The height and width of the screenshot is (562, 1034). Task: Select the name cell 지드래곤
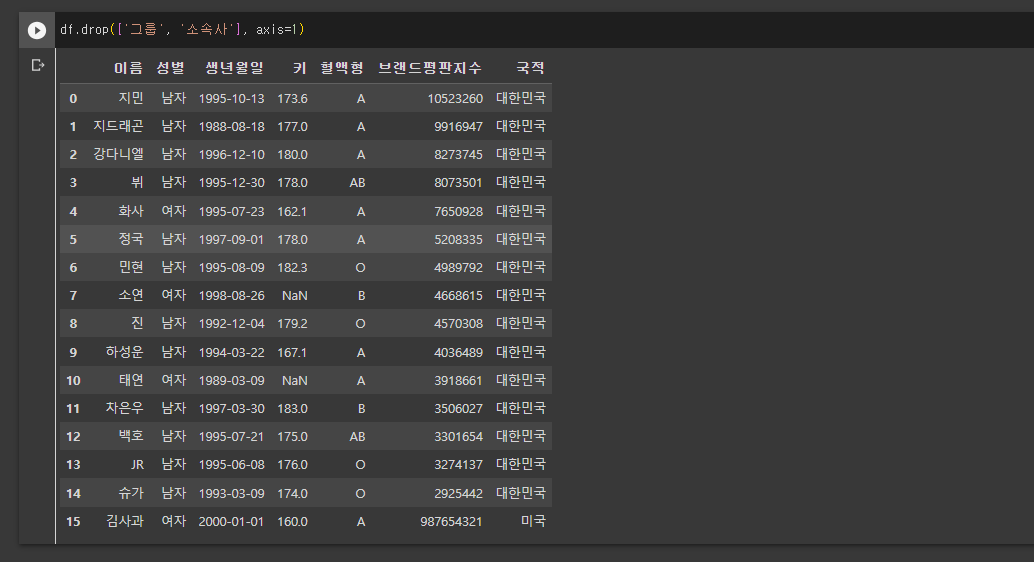(x=118, y=126)
